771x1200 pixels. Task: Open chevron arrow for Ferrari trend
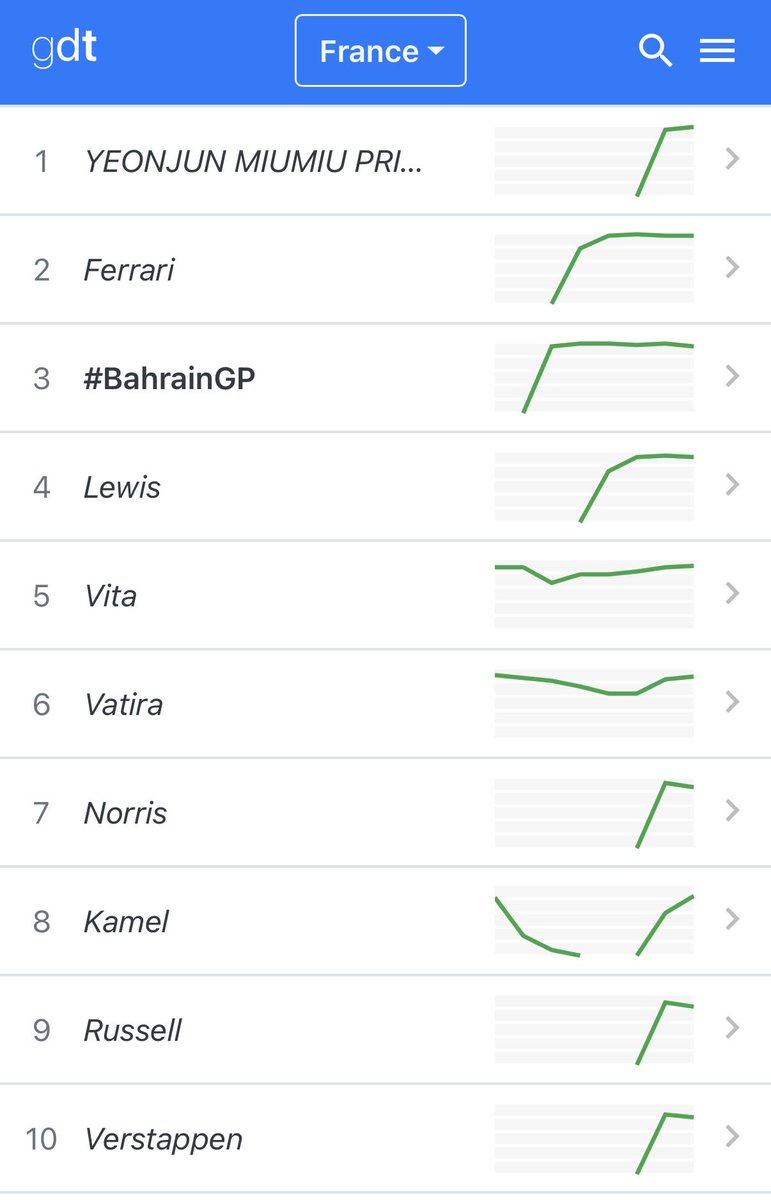(732, 267)
